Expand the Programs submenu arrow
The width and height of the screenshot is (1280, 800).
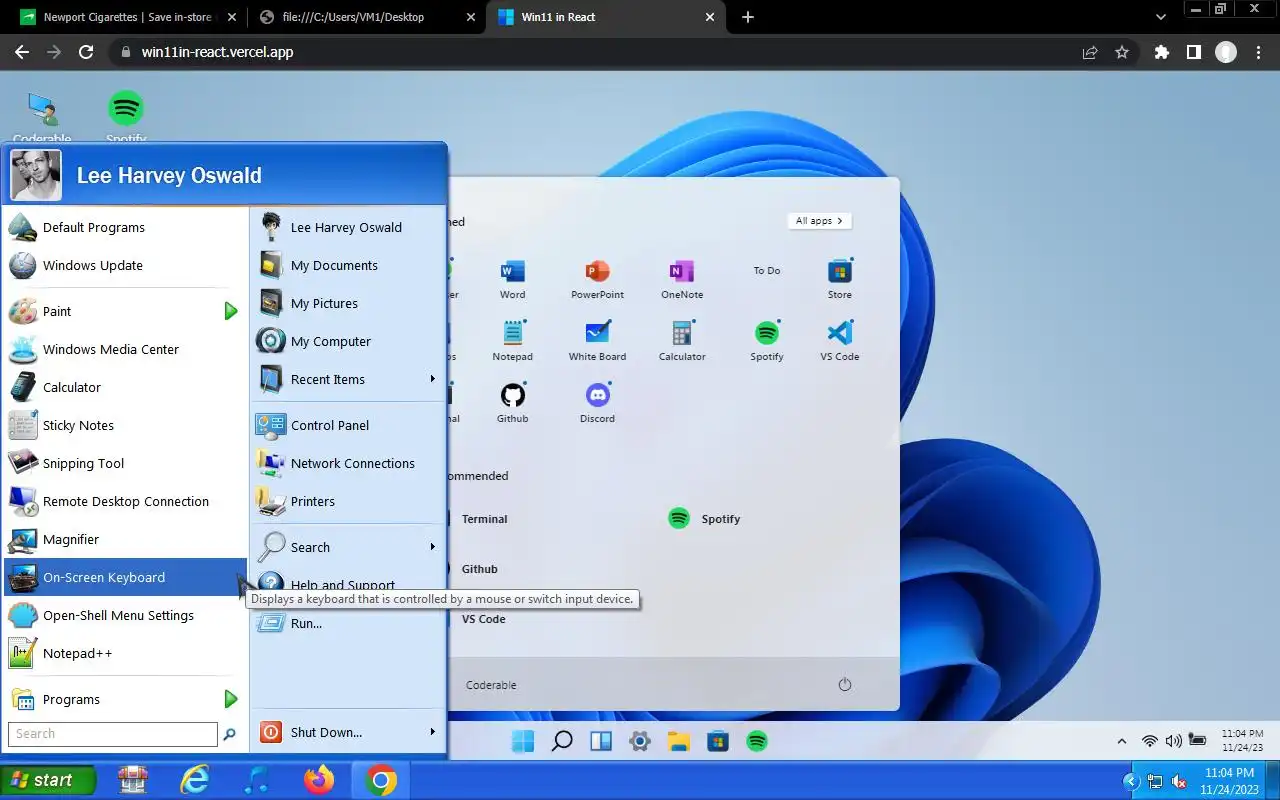tap(231, 699)
